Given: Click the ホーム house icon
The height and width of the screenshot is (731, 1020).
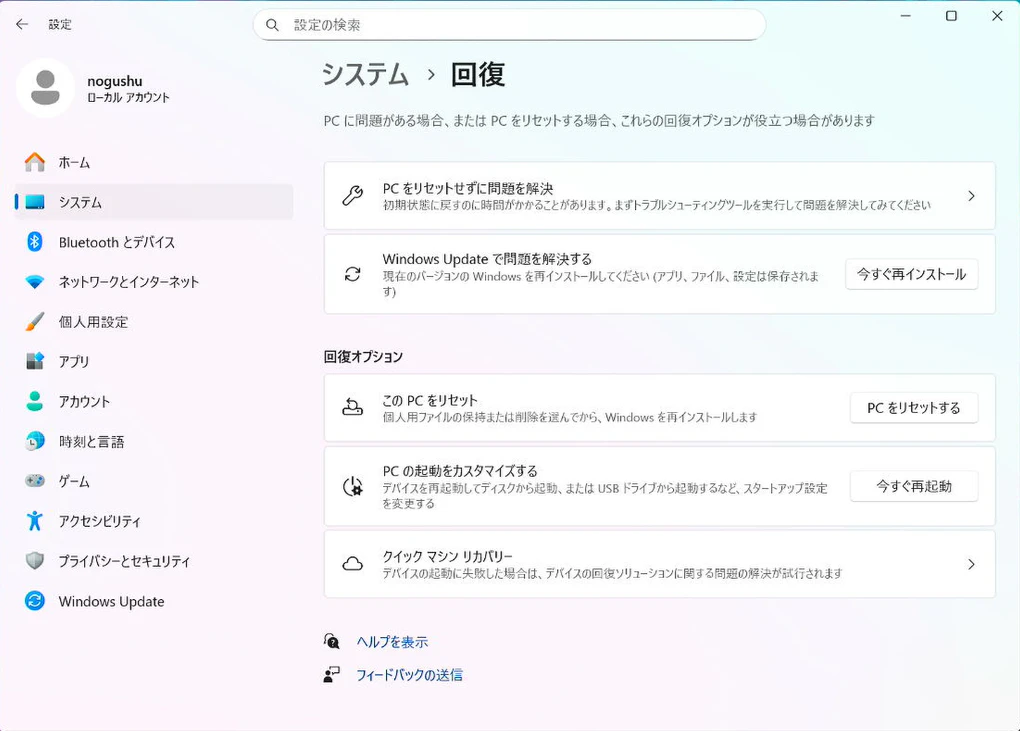Looking at the screenshot, I should click(x=34, y=162).
